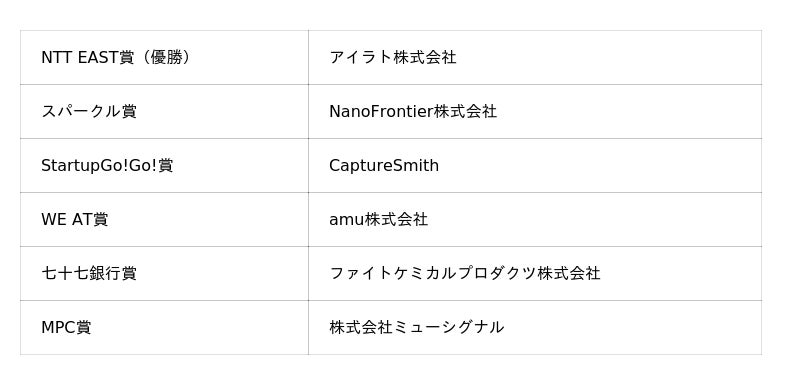
Task: Select 株式会社ミューシグナル company name
Action: tap(416, 328)
